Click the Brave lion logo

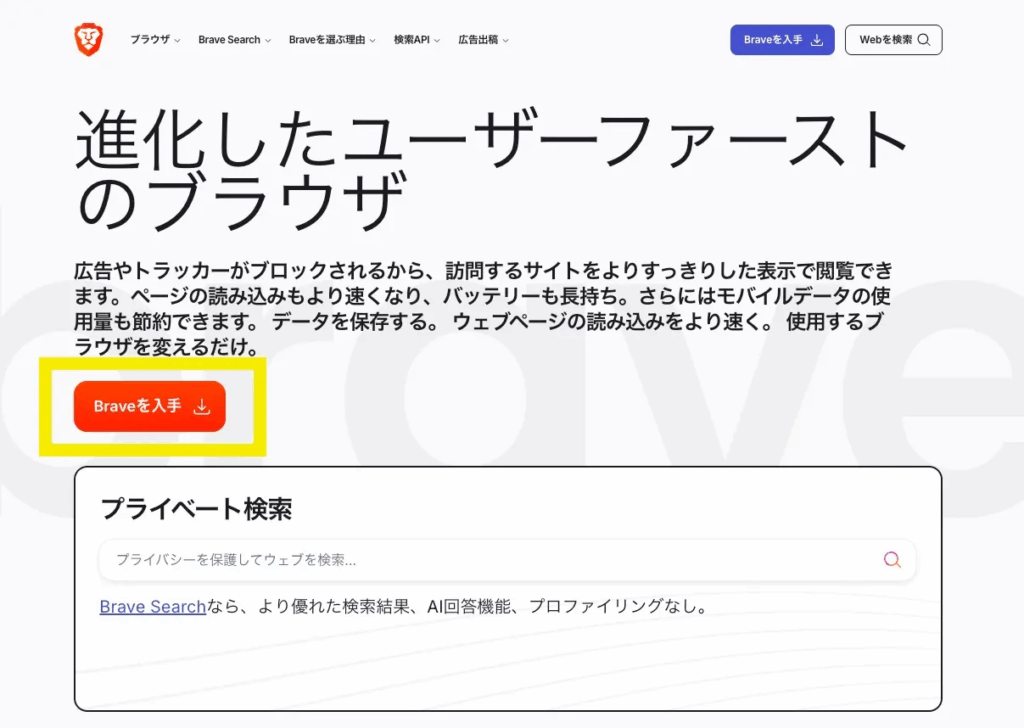pos(88,39)
